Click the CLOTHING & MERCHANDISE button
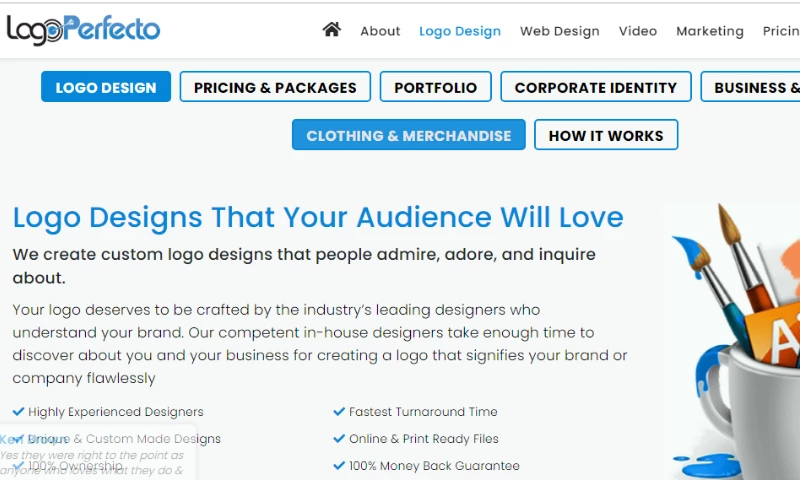This screenshot has height=480, width=800. (408, 135)
